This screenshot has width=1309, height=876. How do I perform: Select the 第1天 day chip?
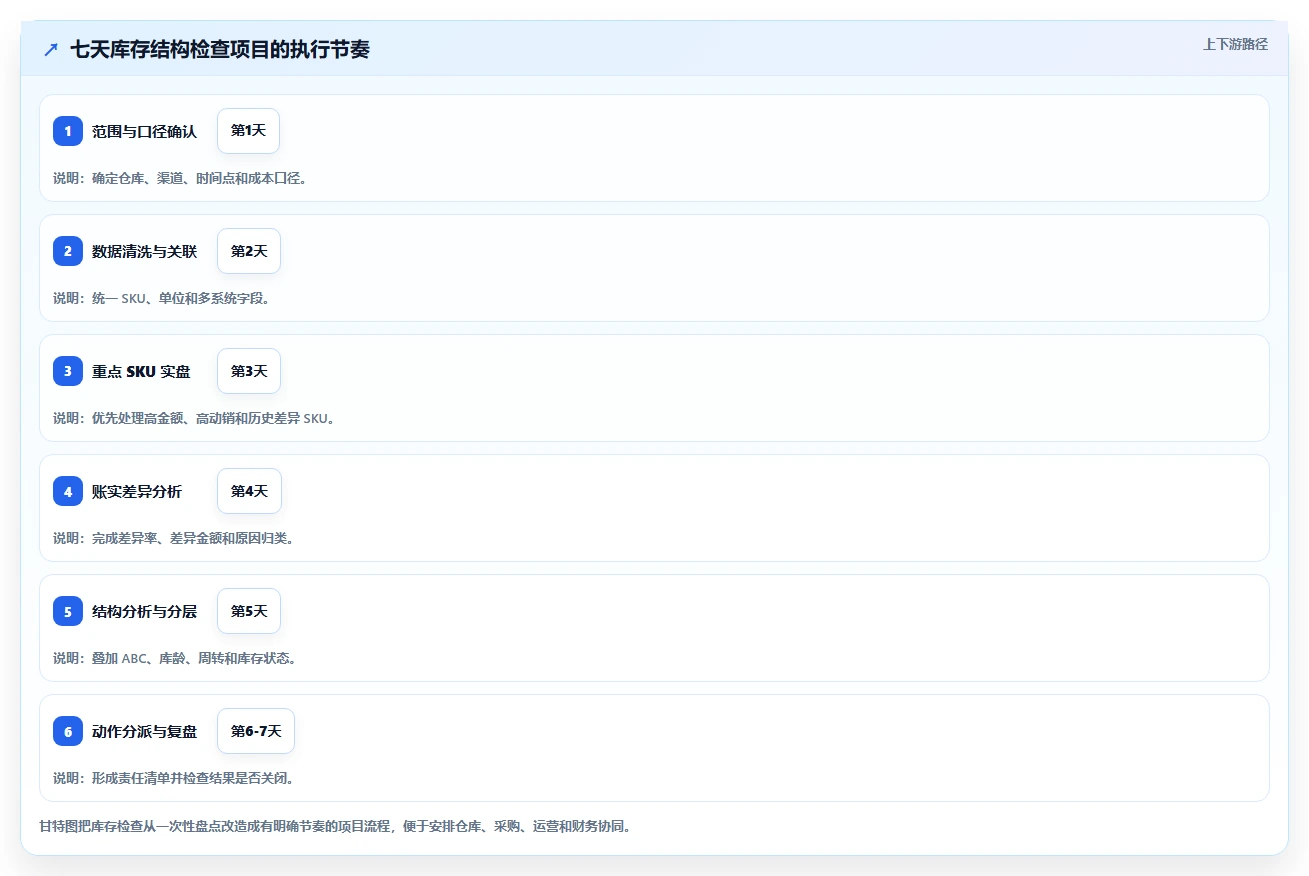point(248,131)
